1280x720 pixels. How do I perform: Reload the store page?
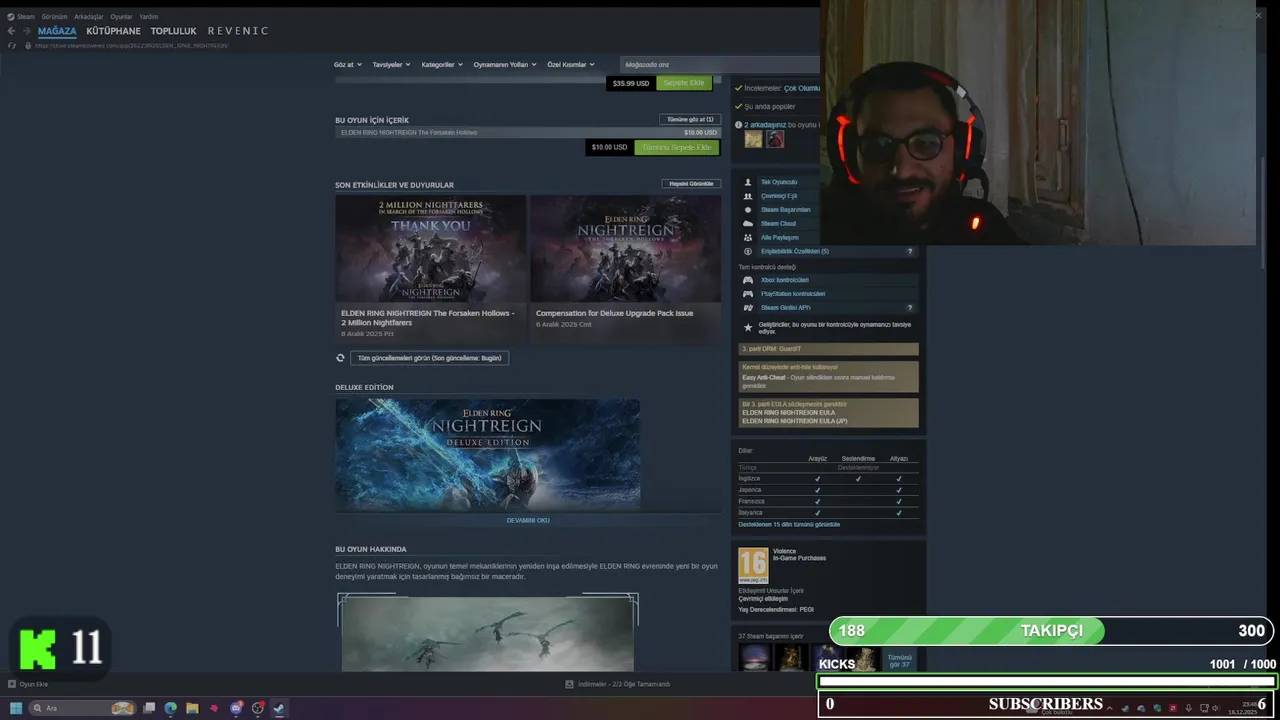click(x=12, y=45)
